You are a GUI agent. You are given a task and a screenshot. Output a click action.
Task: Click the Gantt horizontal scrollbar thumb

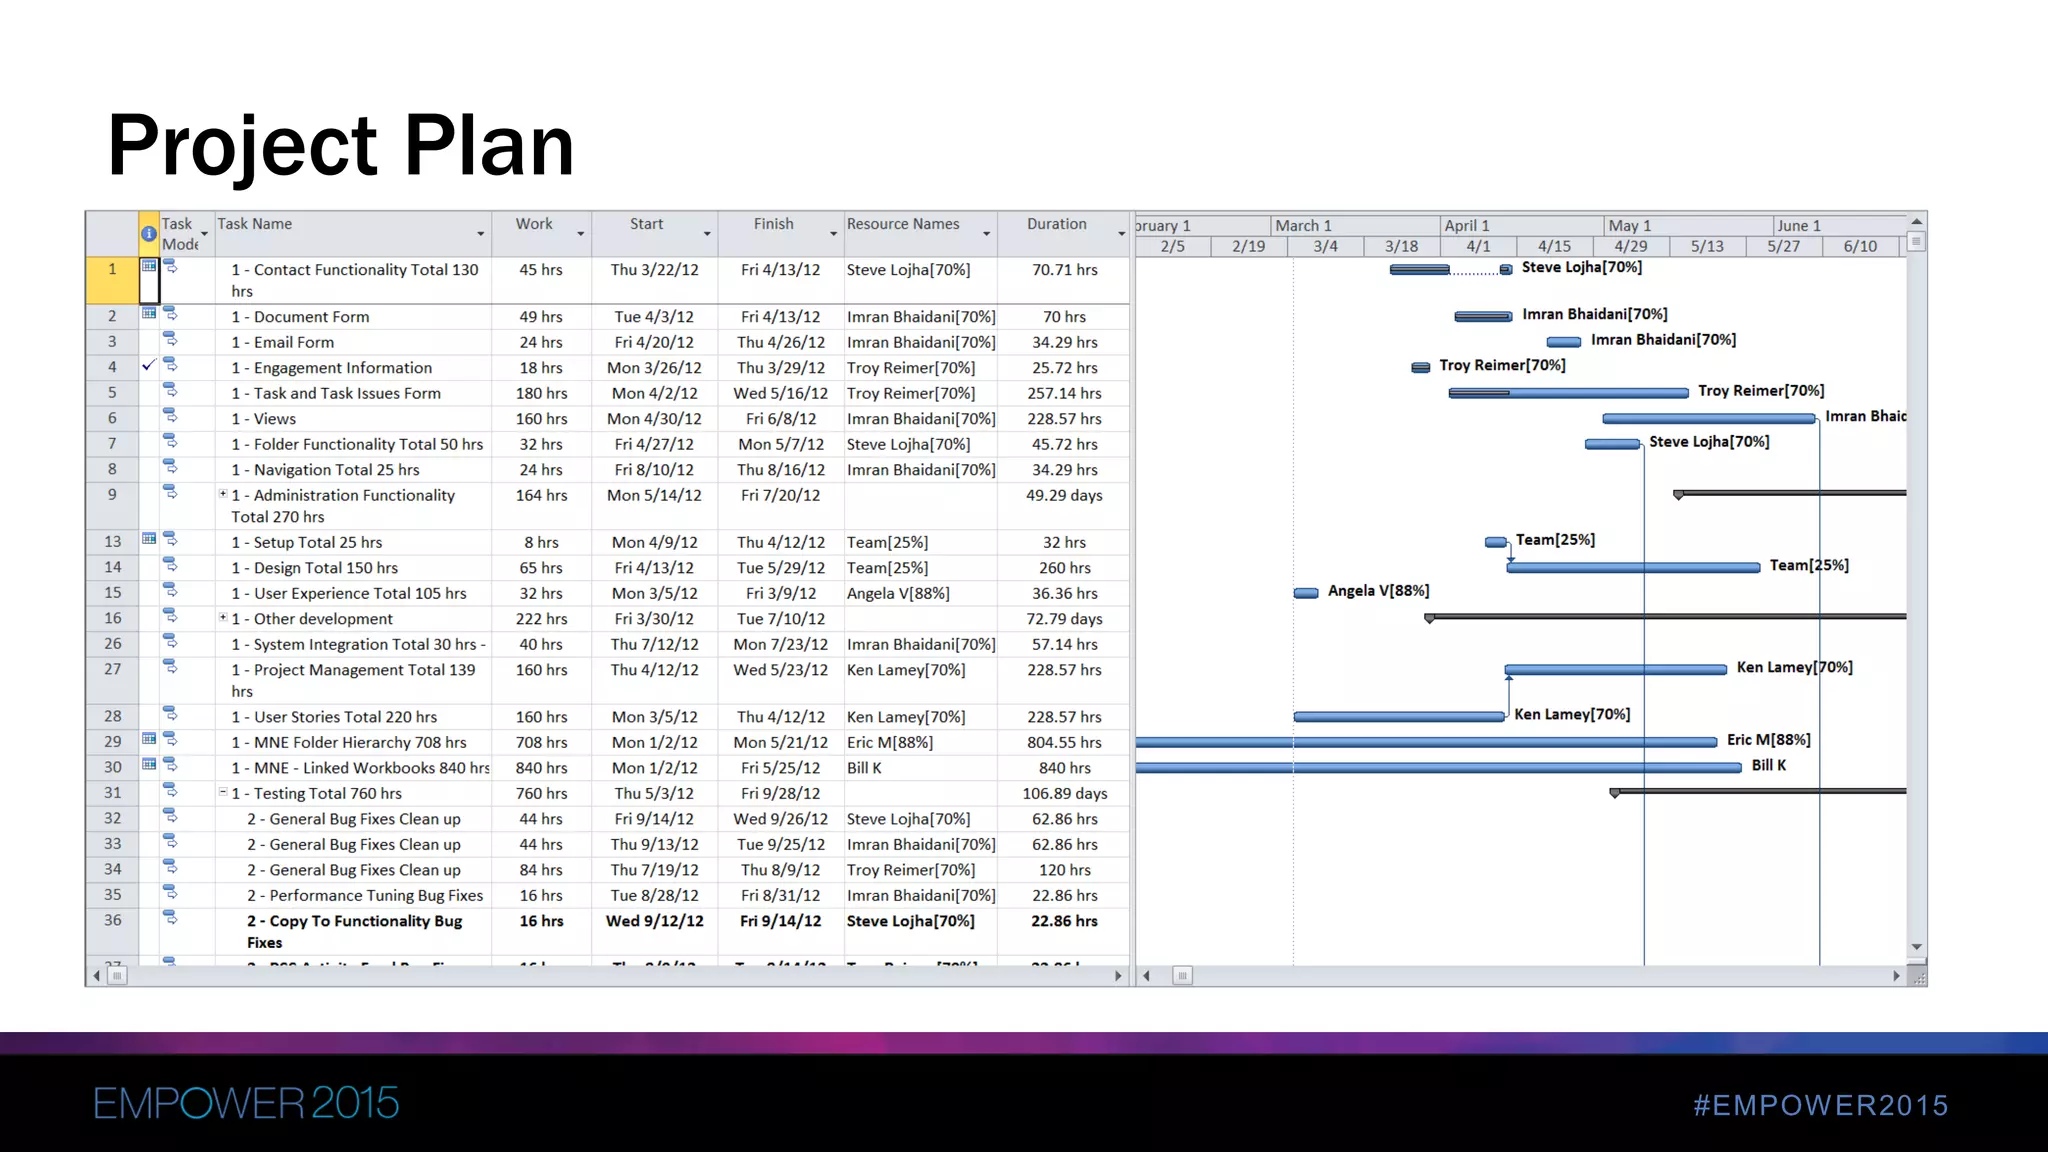(x=1182, y=976)
